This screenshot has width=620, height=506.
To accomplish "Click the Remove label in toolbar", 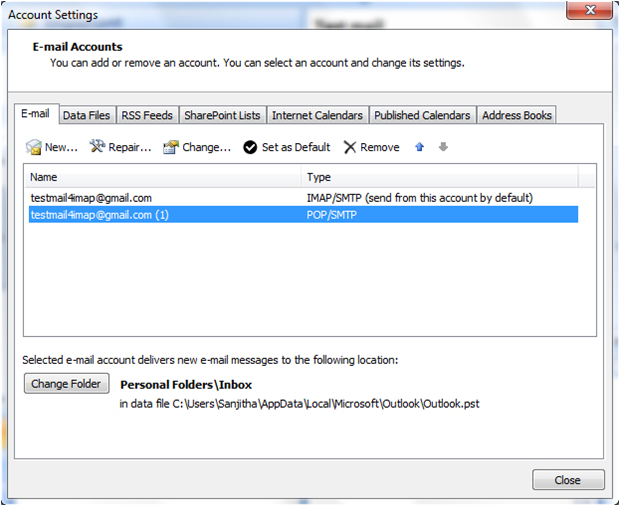I will tap(380, 147).
